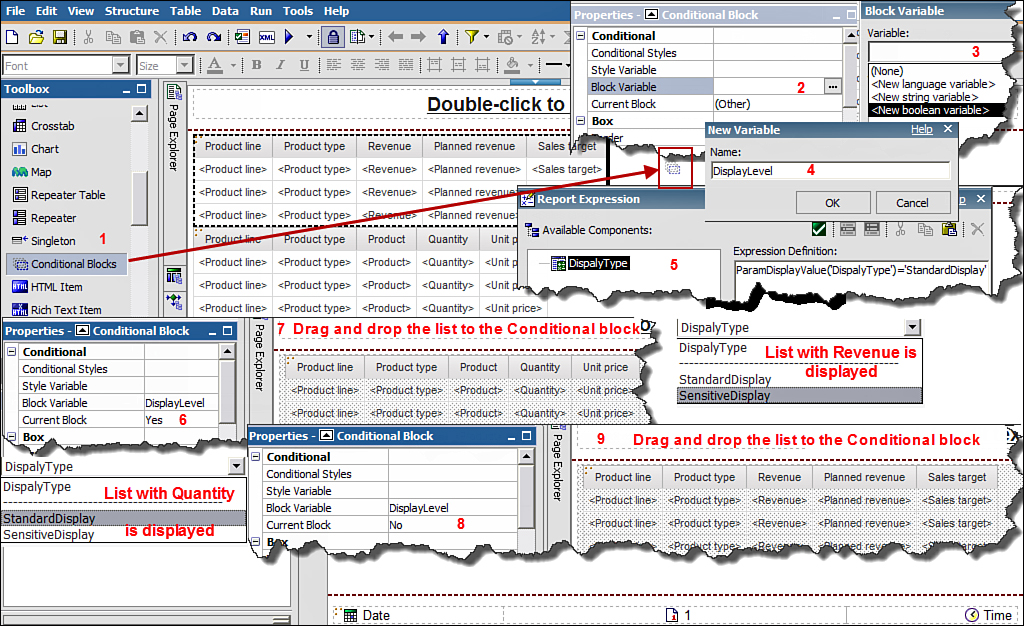
Task: Open the Table menu
Action: click(x=185, y=11)
